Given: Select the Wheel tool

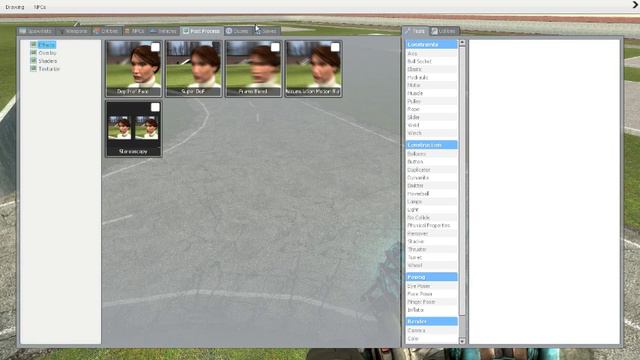Looking at the screenshot, I should (x=431, y=265).
